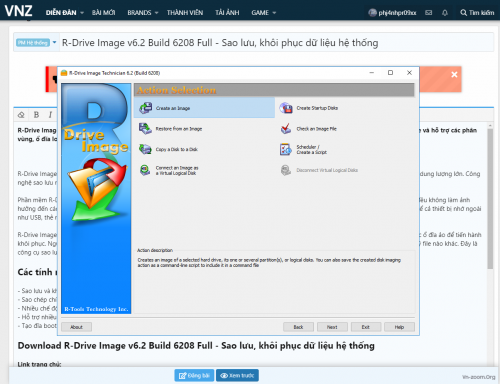Choose the Restore from an Image icon
Viewport: 500px width, 384px height.
click(x=145, y=129)
